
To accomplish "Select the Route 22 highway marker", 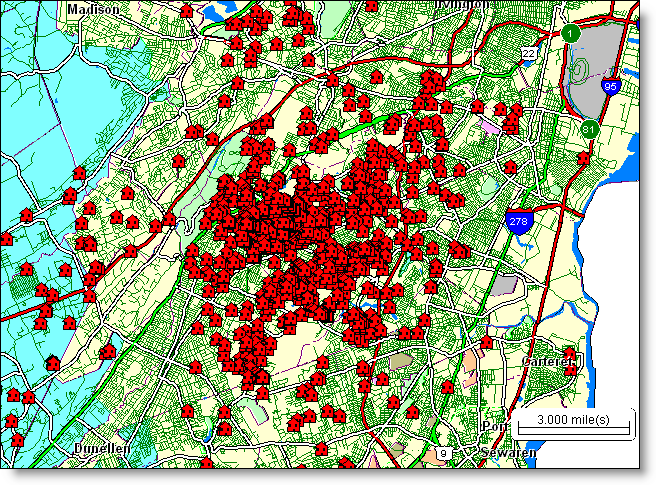I will tap(528, 51).
